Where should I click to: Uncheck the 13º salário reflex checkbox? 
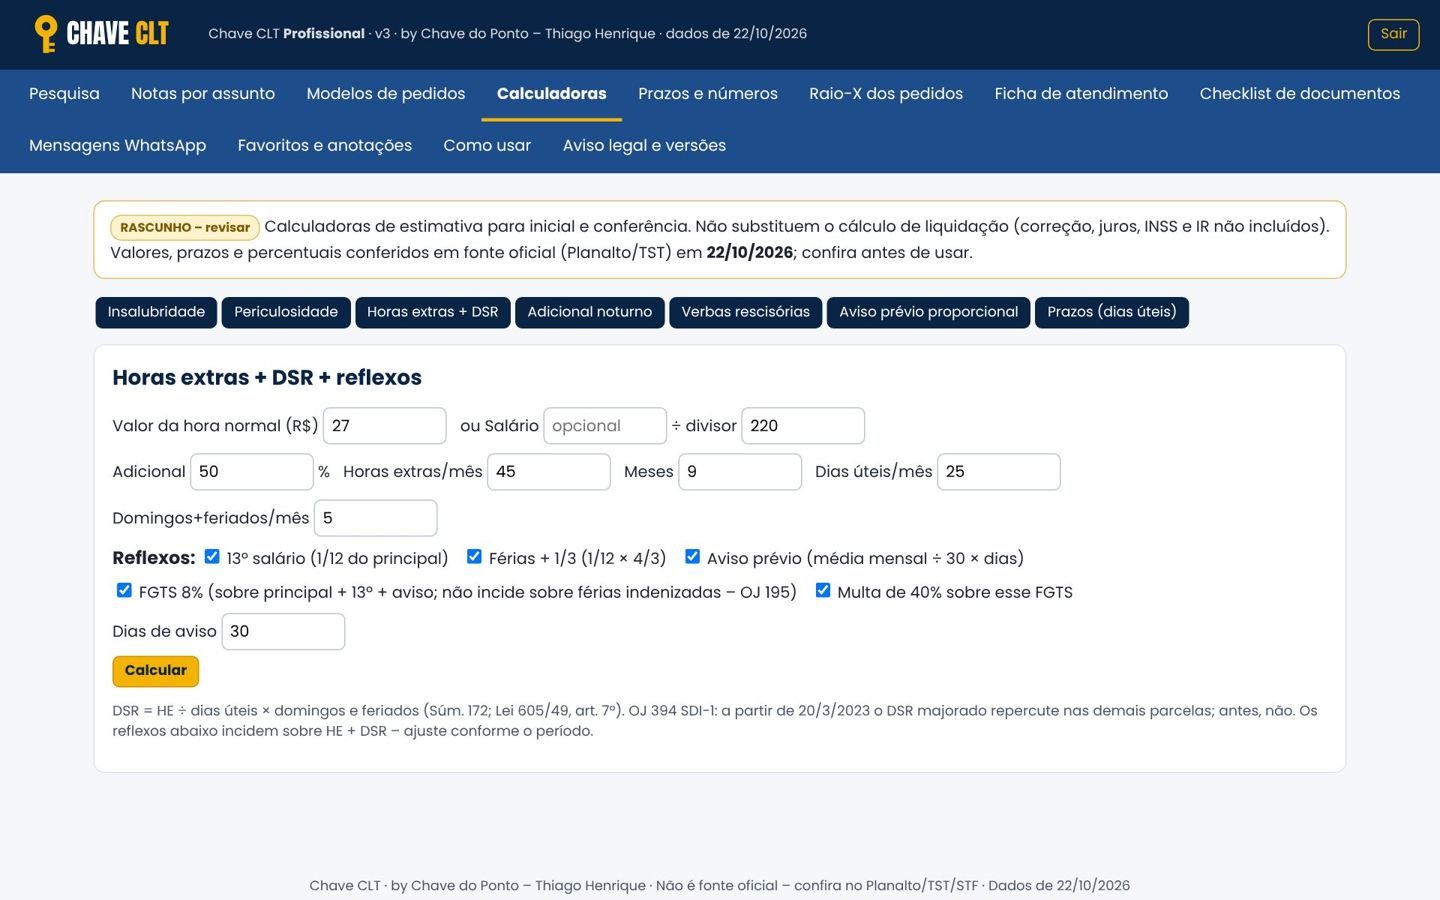click(x=212, y=557)
